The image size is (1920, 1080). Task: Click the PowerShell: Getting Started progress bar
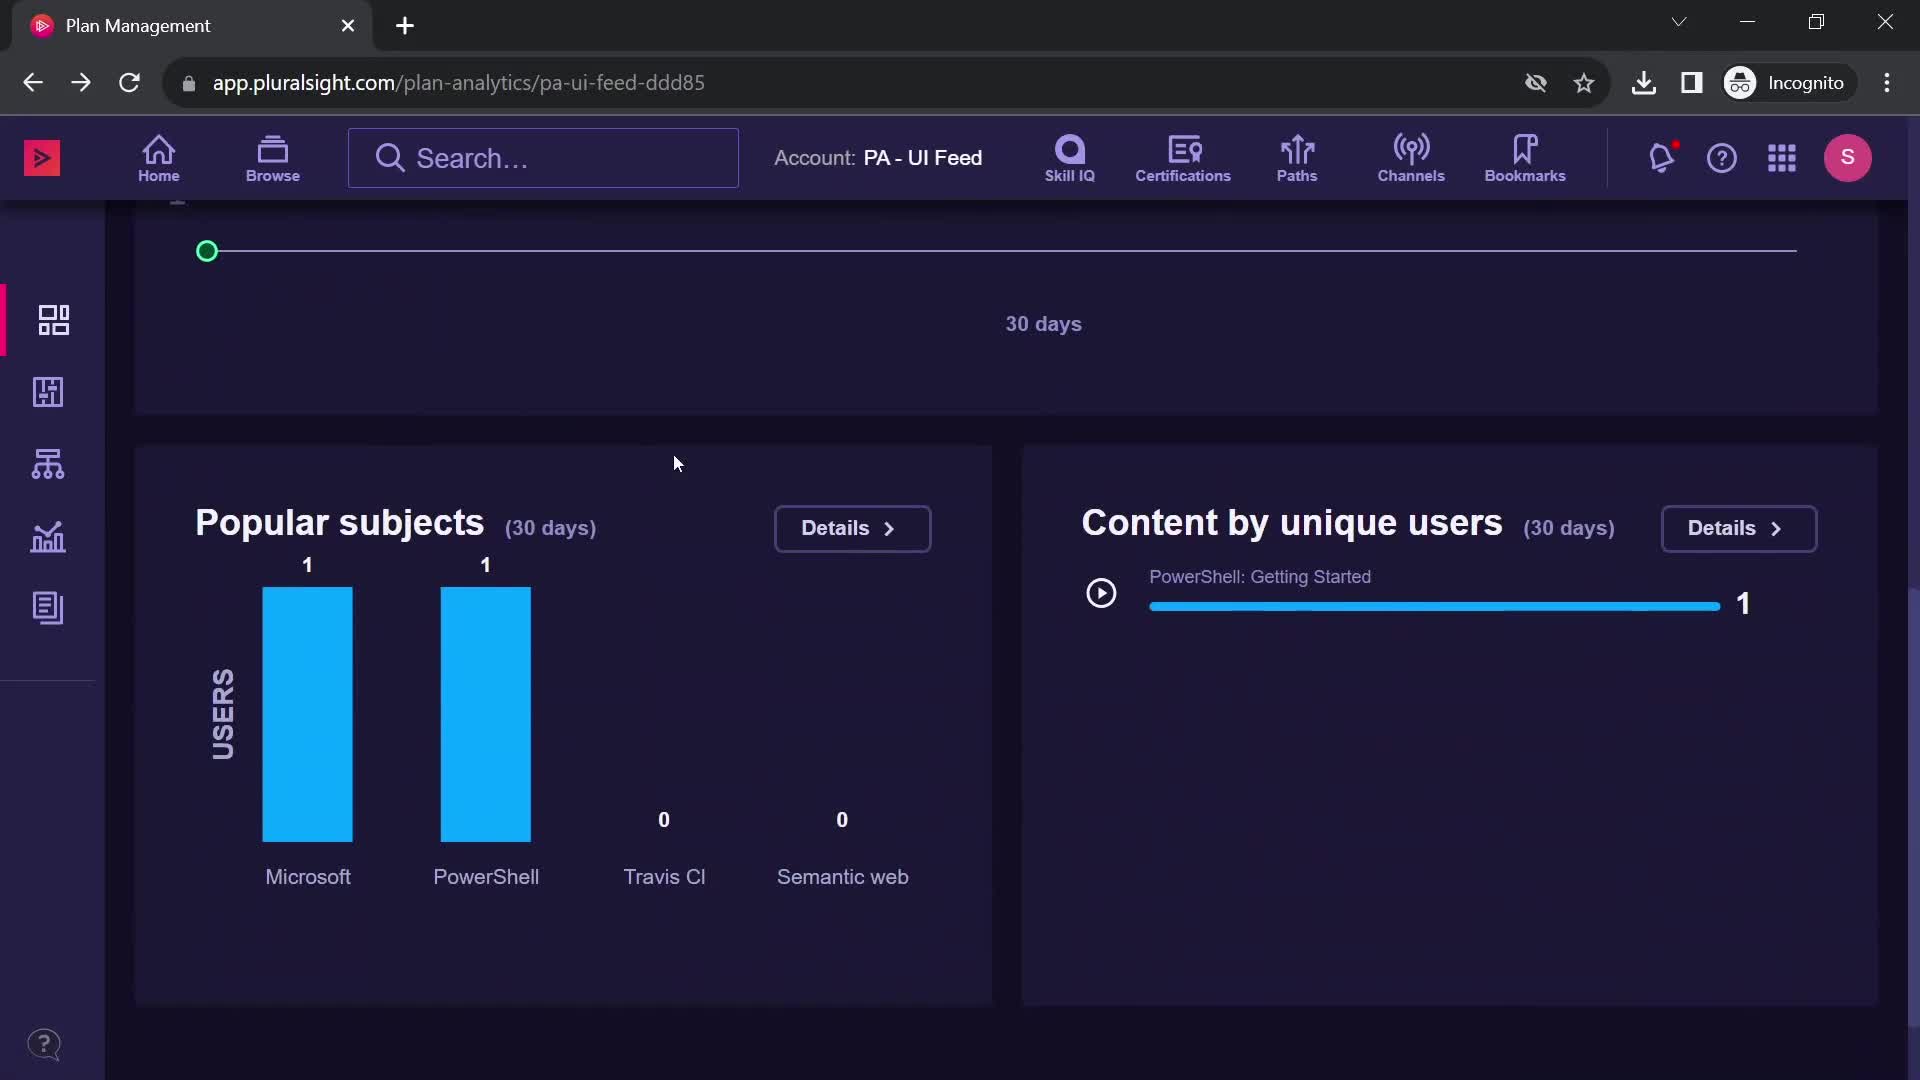click(1434, 606)
